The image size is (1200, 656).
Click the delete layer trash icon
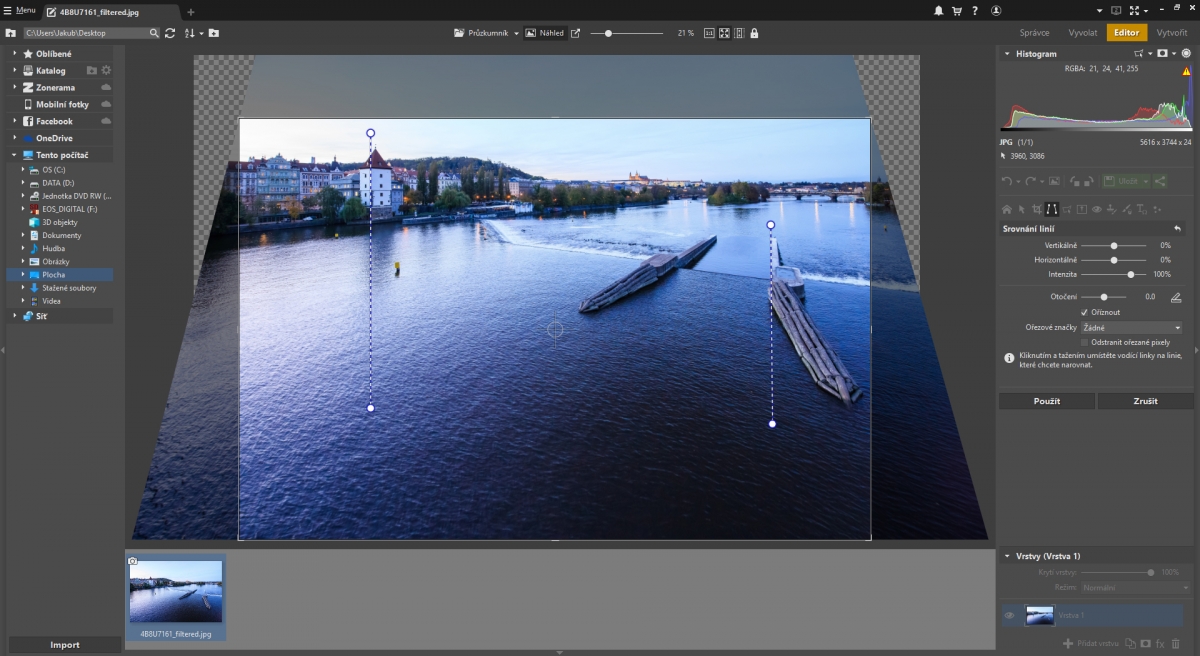click(1176, 643)
